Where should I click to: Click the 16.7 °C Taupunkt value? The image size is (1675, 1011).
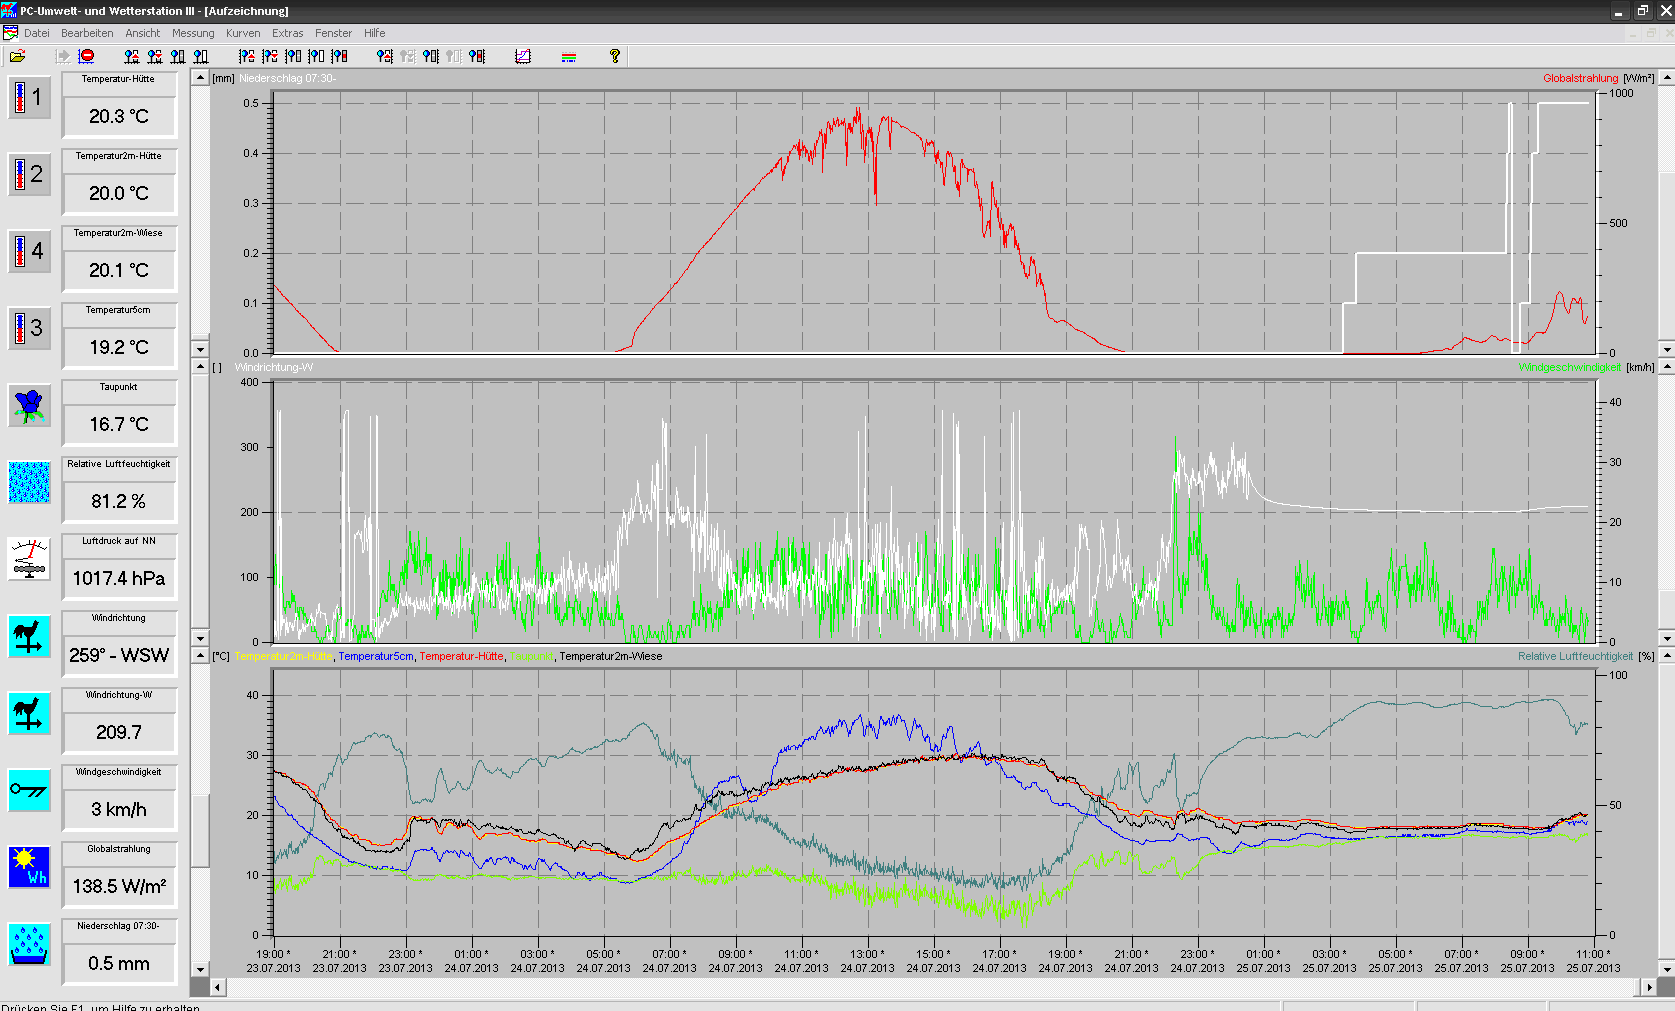[119, 425]
